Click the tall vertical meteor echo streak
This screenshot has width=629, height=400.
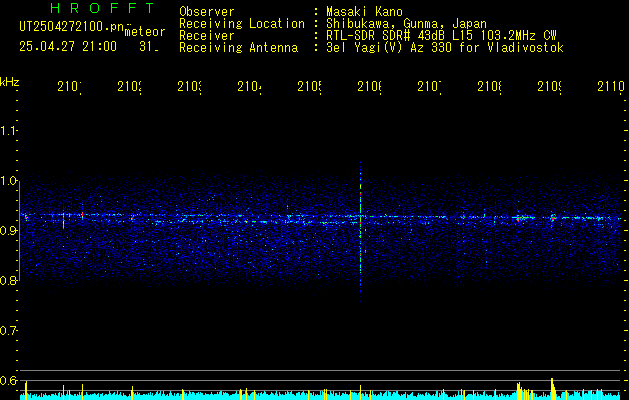point(361,233)
